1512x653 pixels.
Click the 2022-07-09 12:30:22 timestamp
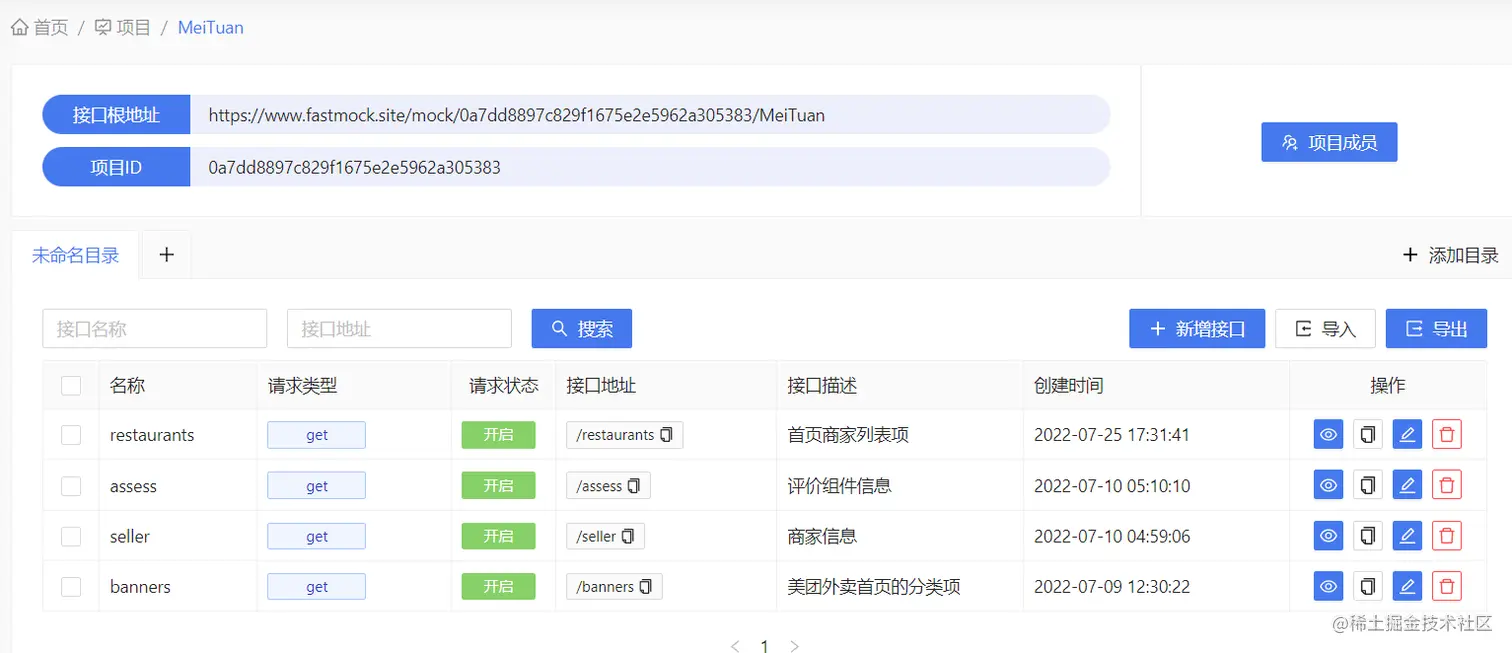[1112, 586]
